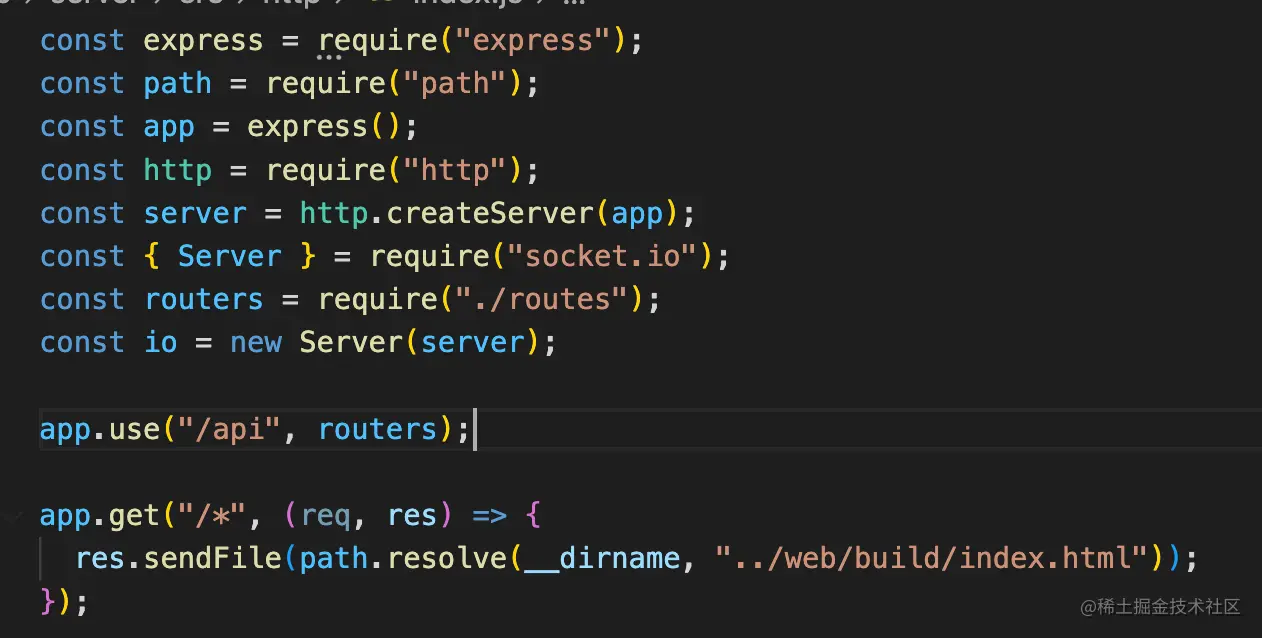Click the { Server } destructured import
The image size is (1262, 638).
[230, 256]
